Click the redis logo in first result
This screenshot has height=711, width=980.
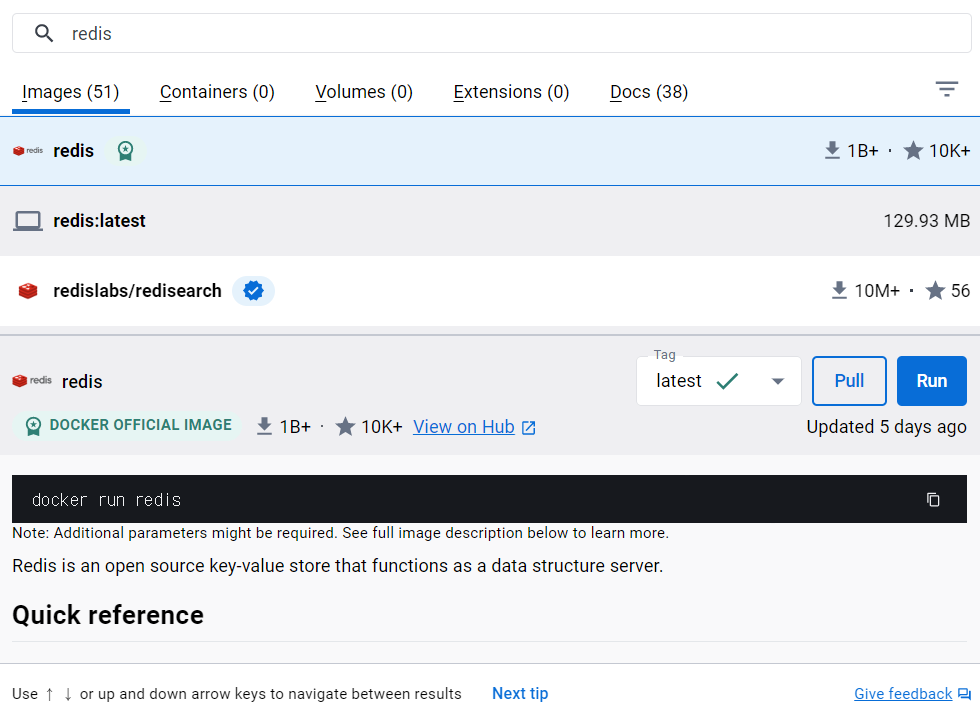(28, 151)
